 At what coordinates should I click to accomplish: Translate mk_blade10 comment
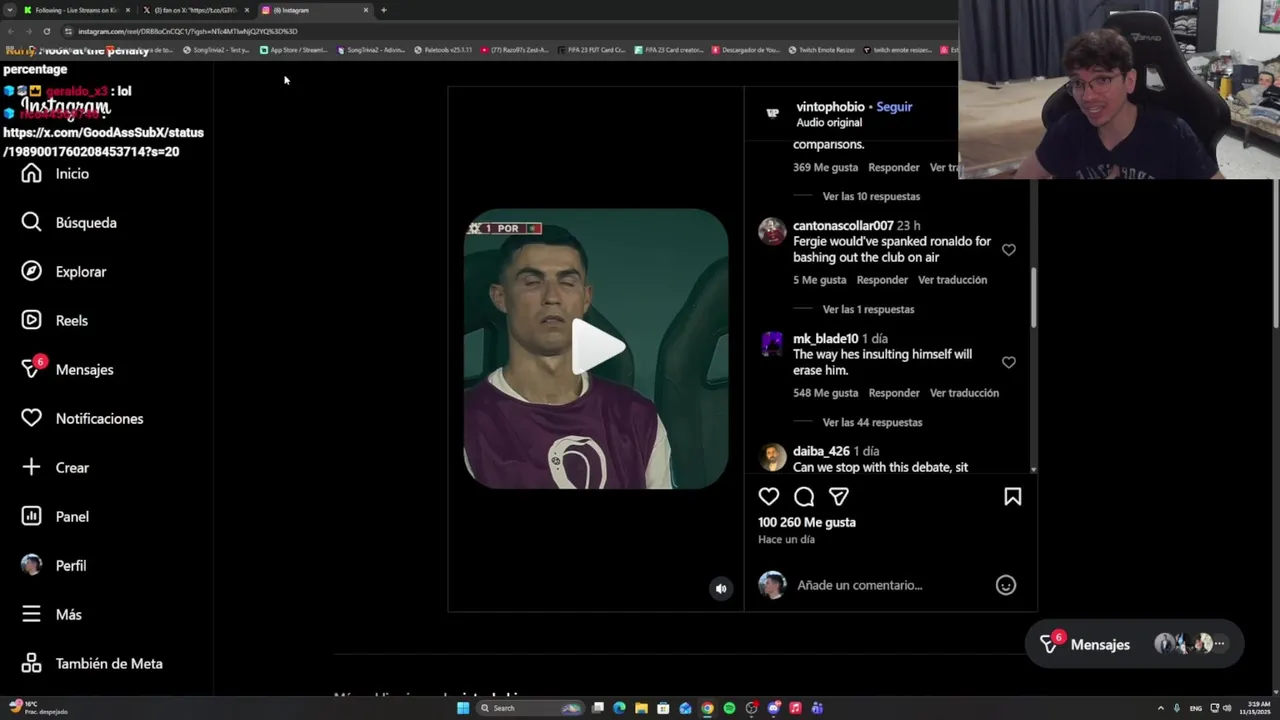964,393
